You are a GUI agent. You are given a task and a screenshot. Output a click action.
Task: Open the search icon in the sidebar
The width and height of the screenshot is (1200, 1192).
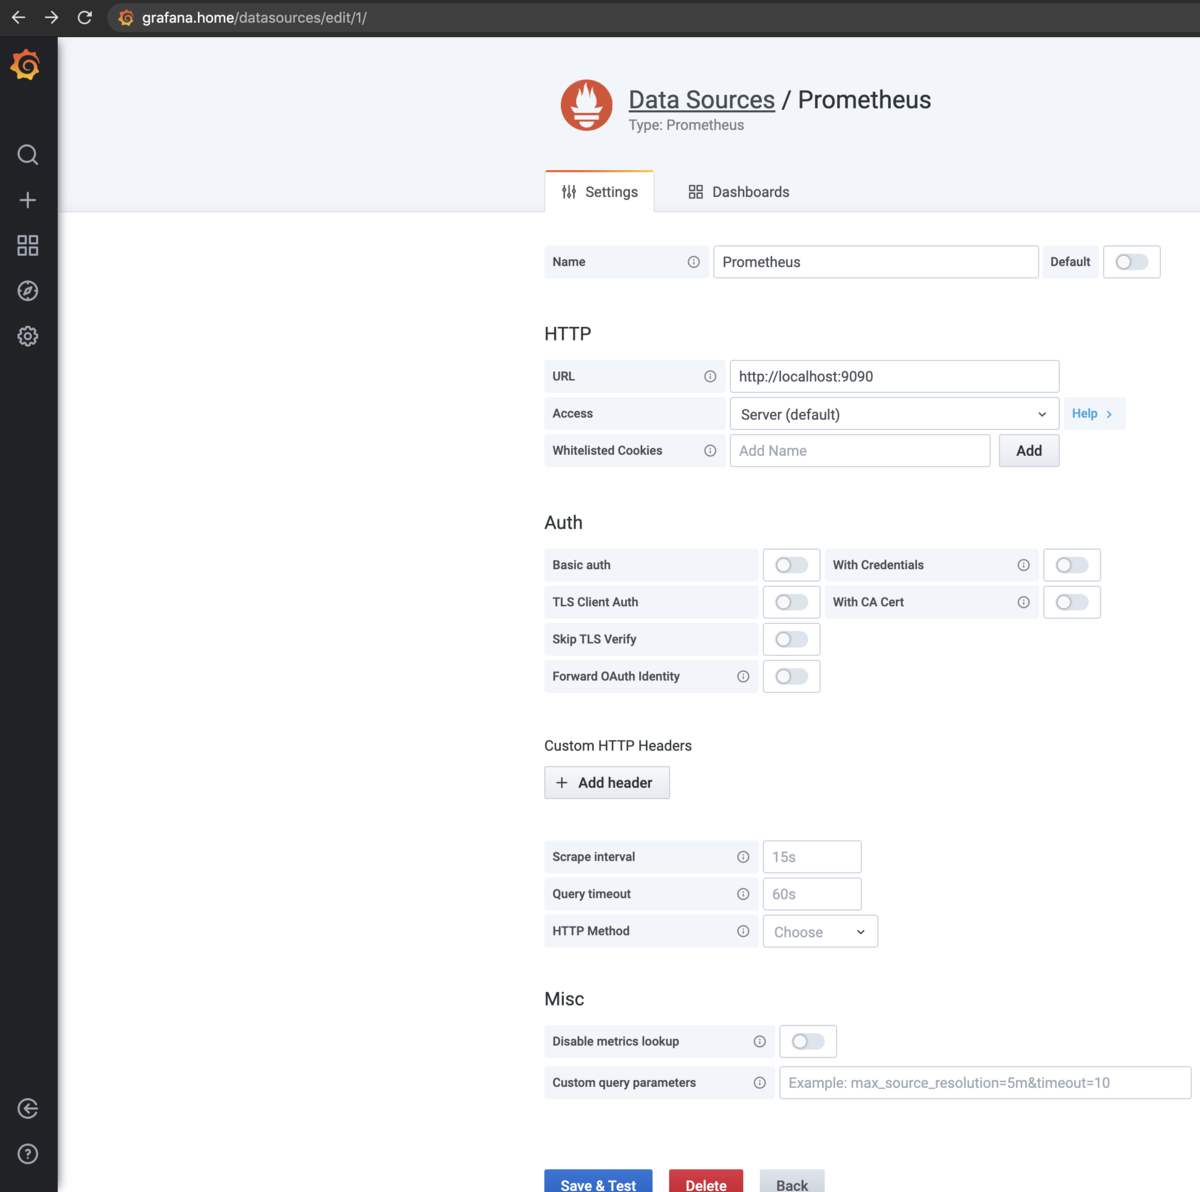(x=28, y=155)
